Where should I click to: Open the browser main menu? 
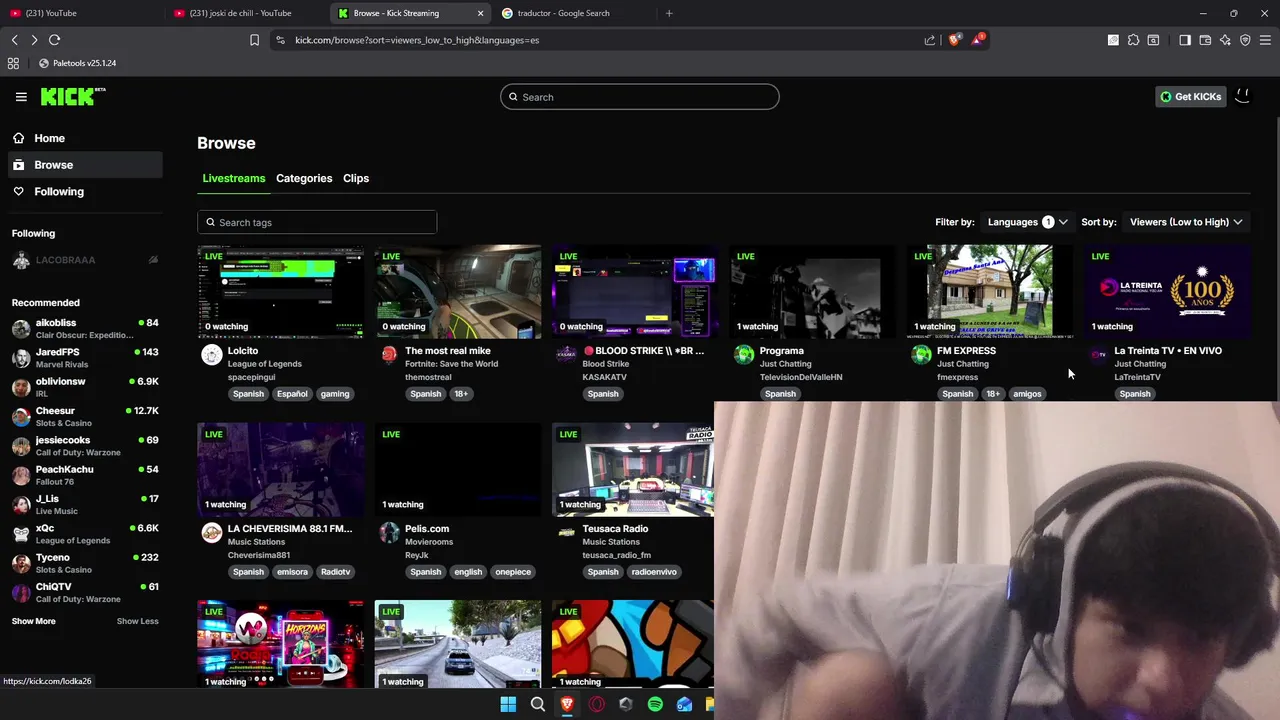point(1265,40)
